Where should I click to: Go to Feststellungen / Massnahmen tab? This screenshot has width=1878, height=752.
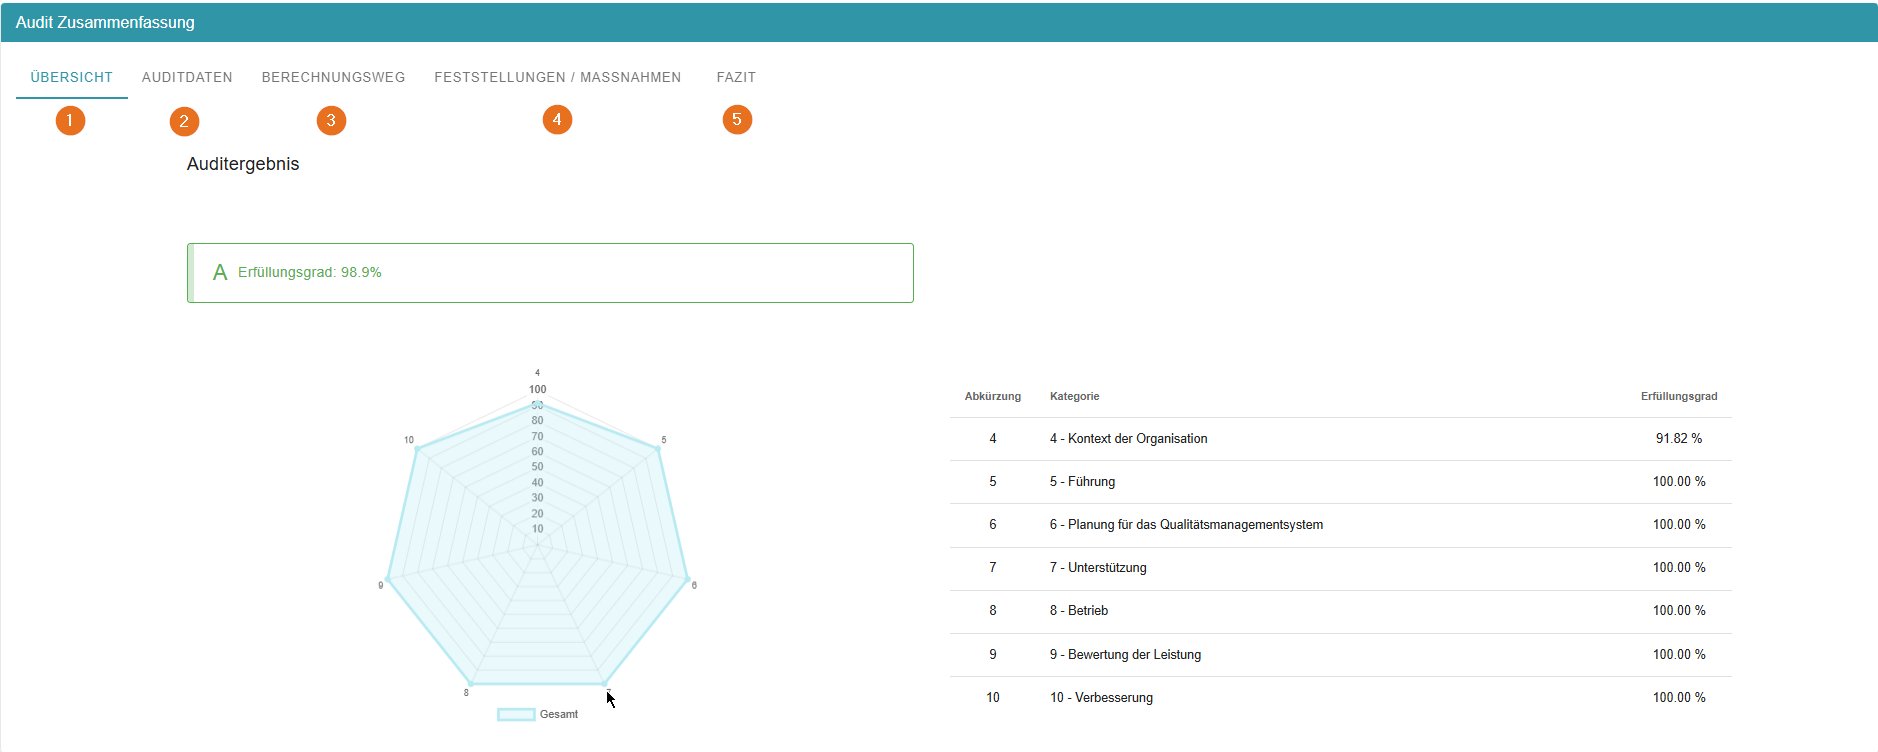coord(557,77)
